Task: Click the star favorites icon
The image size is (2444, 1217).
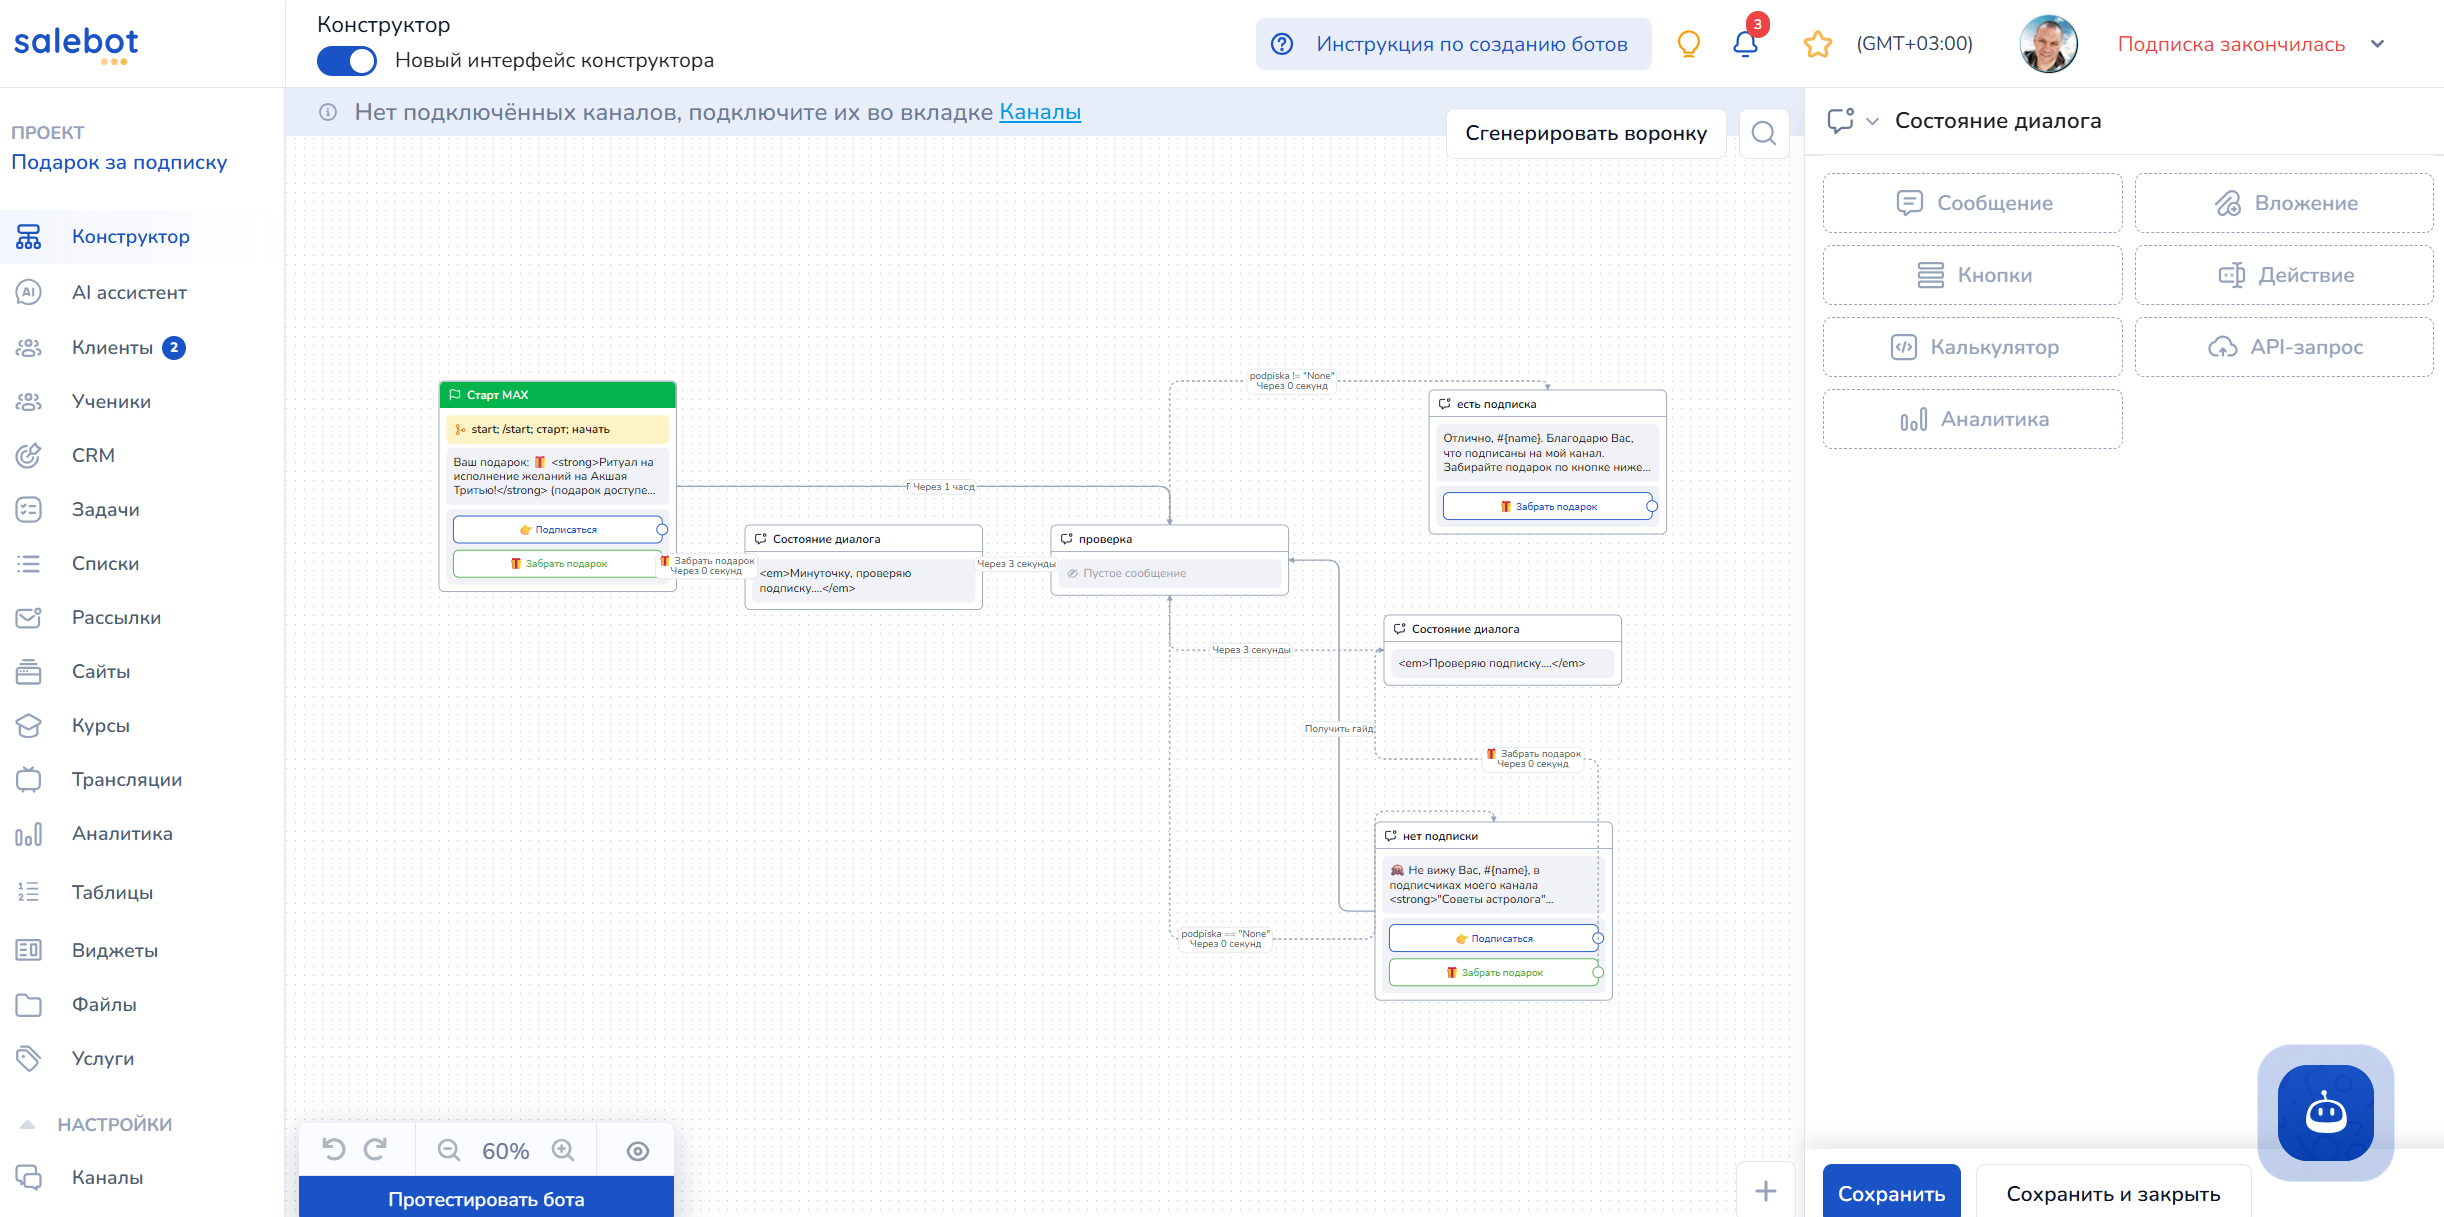Action: tap(1817, 44)
